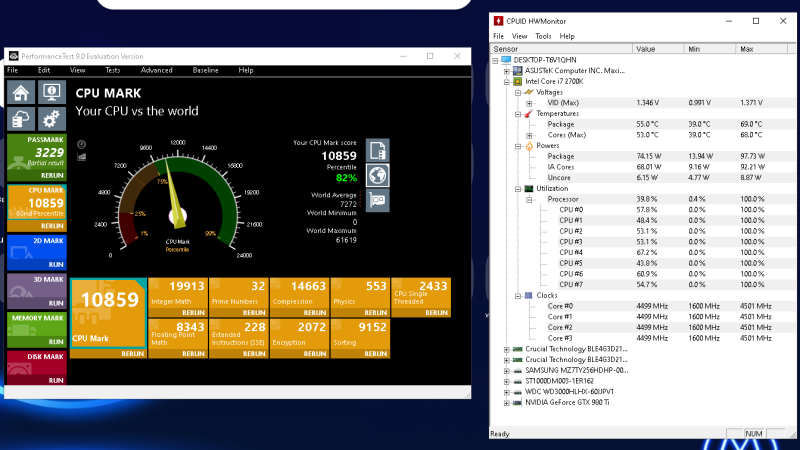Click the HWMonitor title bar app icon

pyautogui.click(x=498, y=21)
